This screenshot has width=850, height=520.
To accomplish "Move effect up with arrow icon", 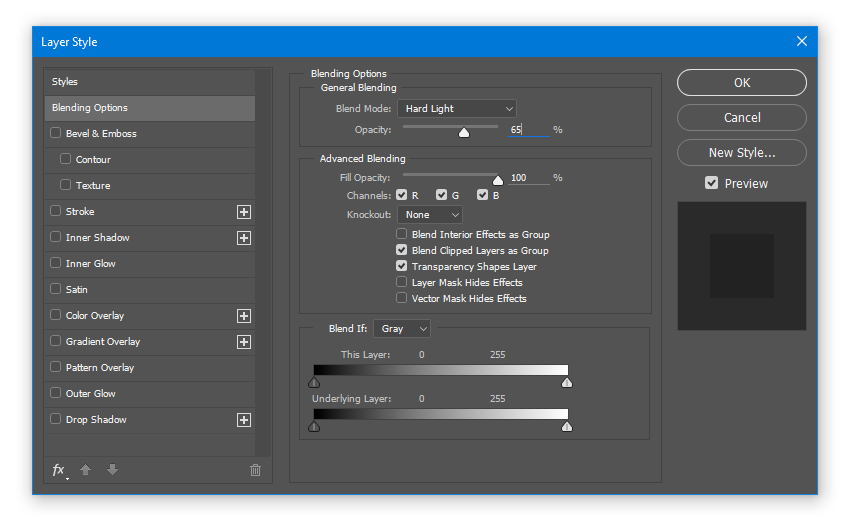I will click(85, 470).
